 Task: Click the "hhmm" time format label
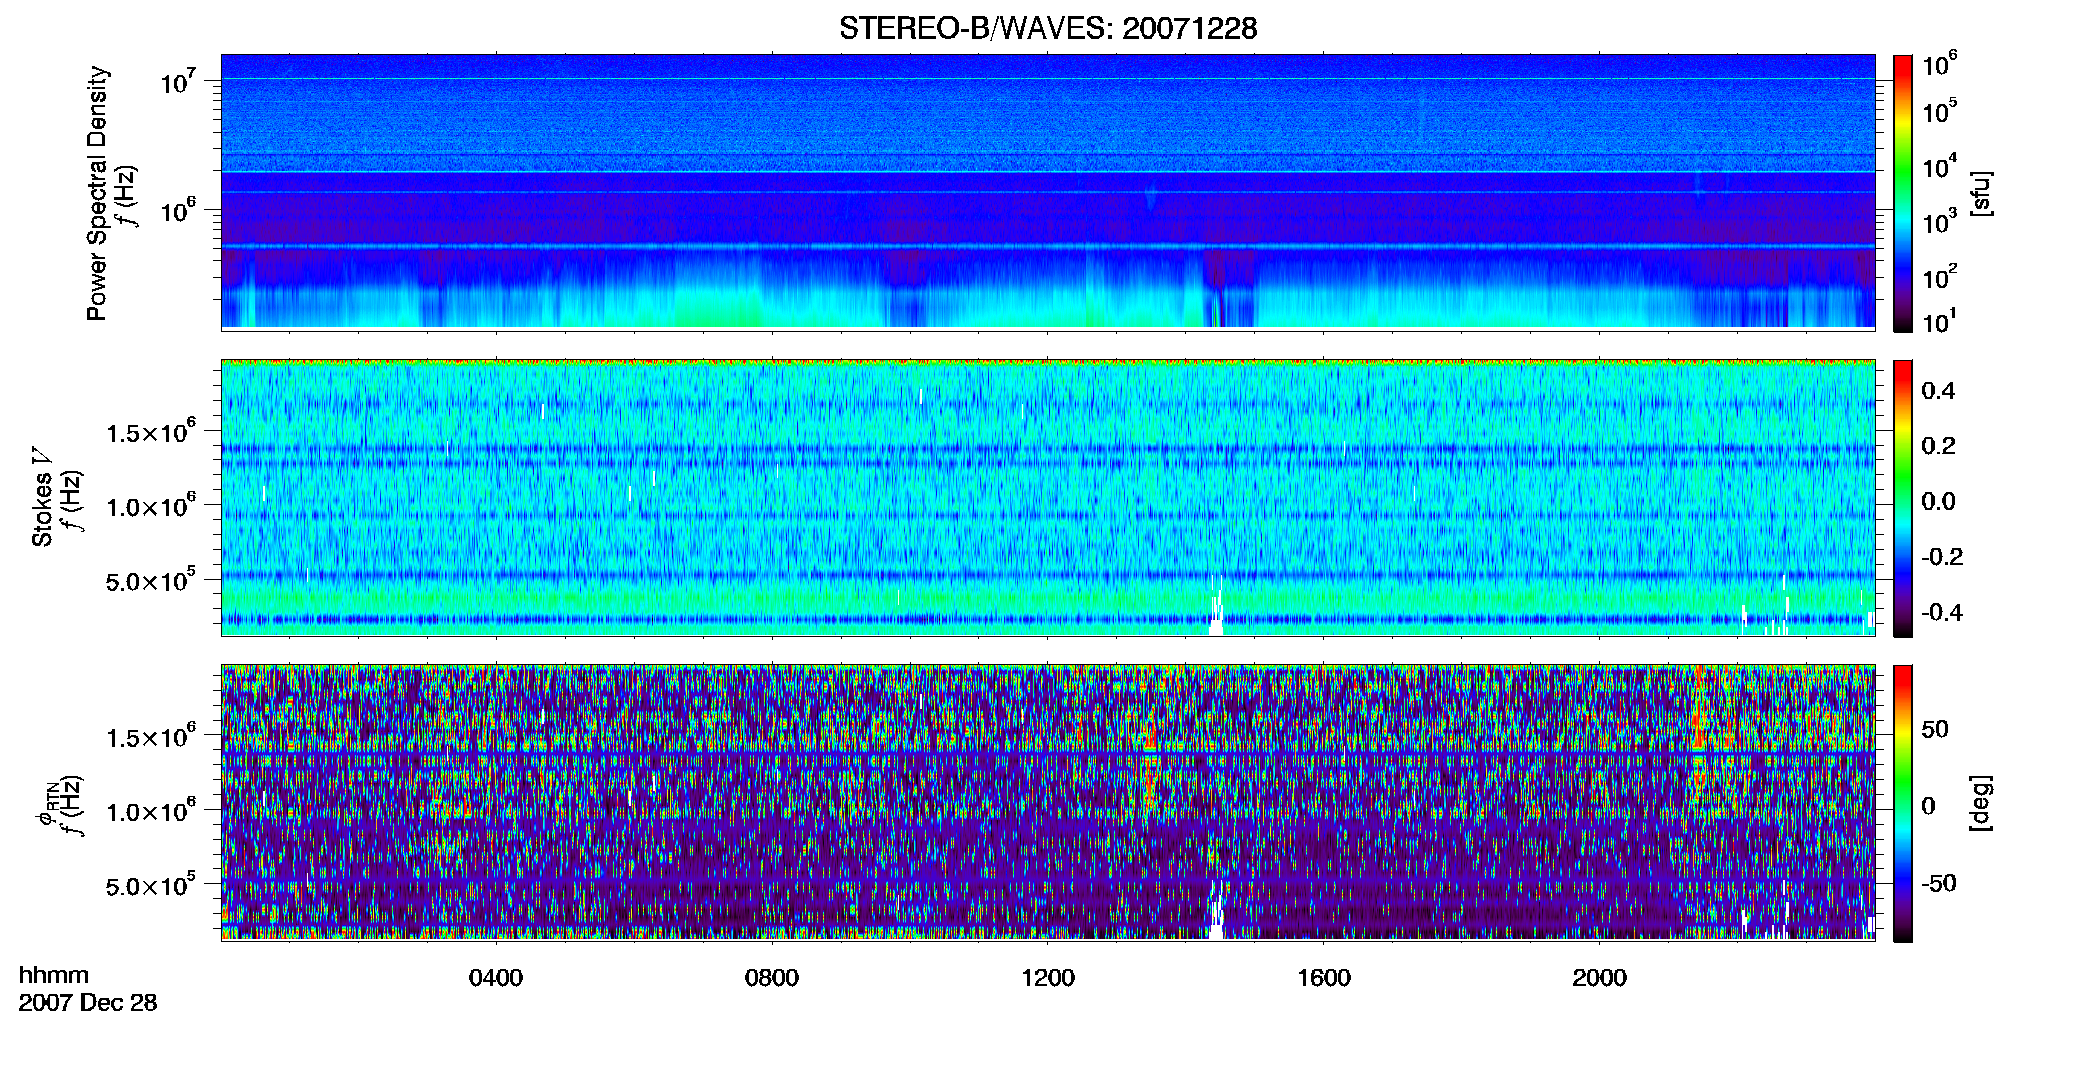click(x=54, y=976)
